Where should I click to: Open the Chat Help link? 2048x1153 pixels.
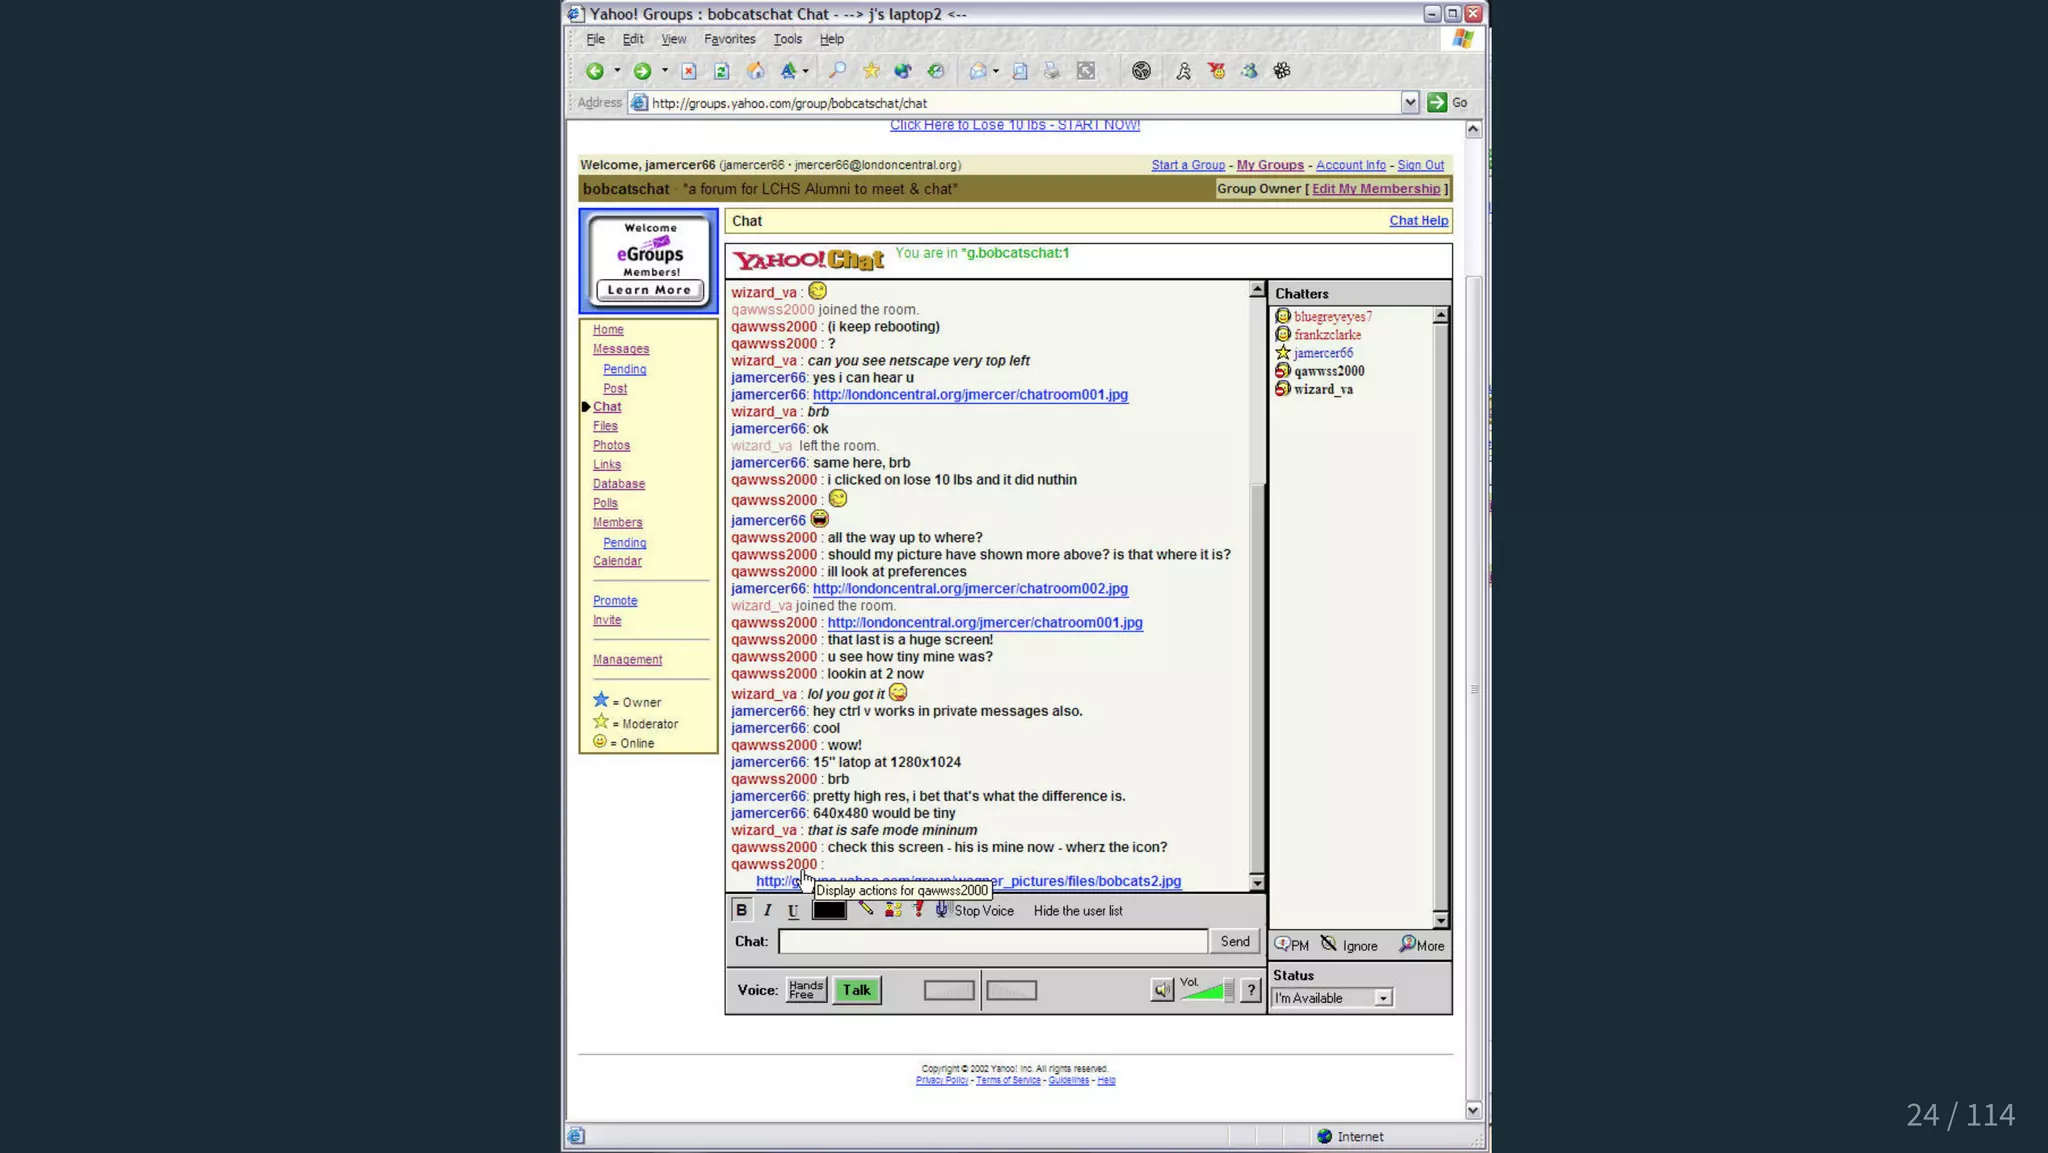pos(1417,221)
